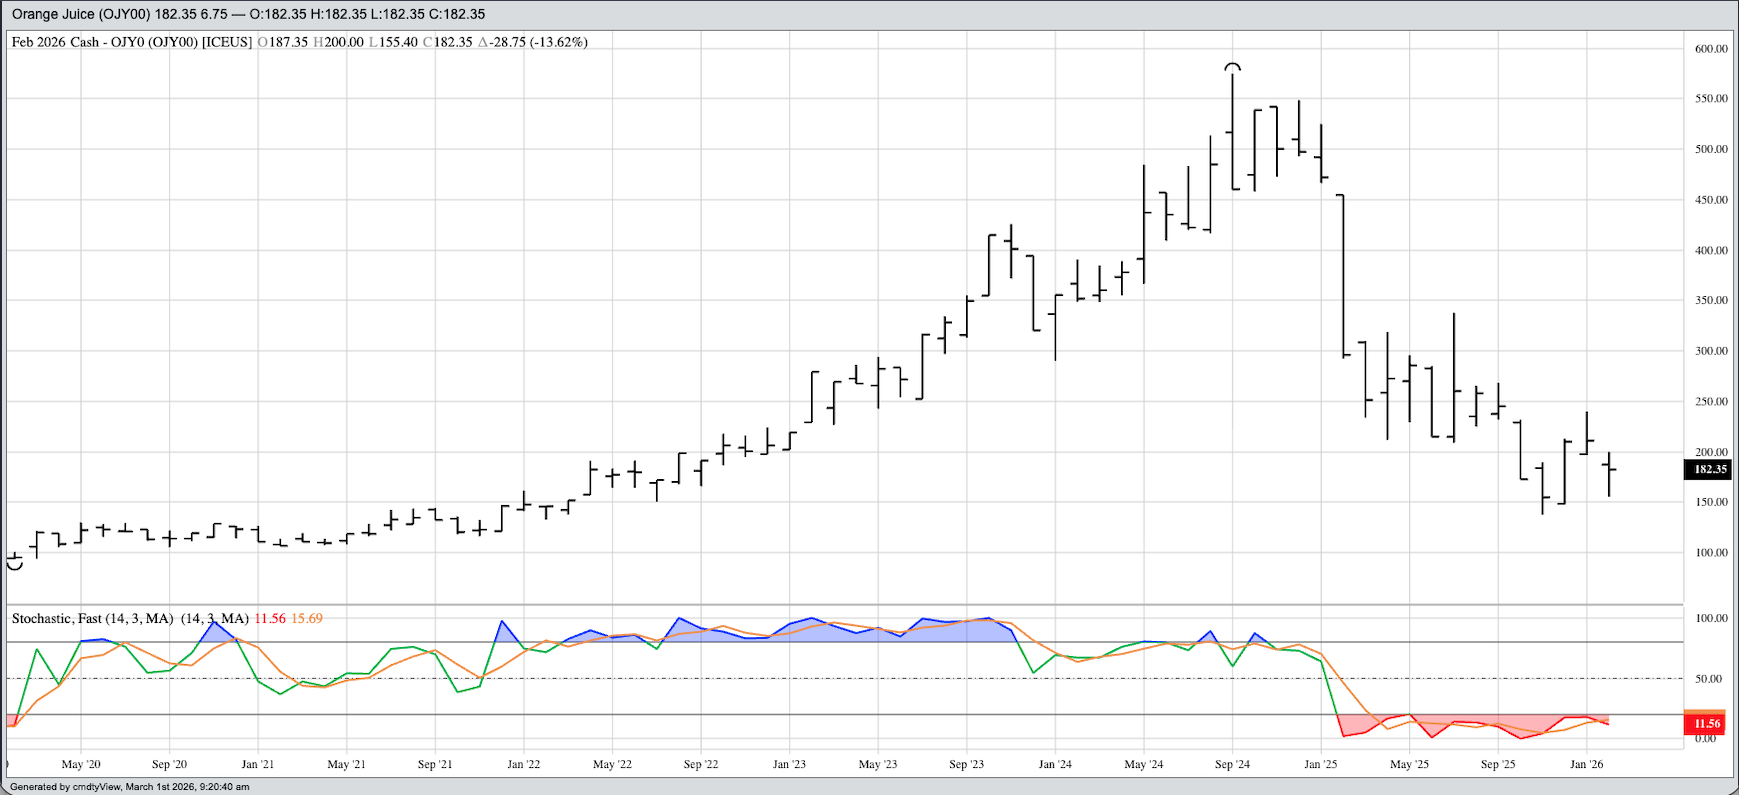1739x795 pixels.
Task: Click the arc marker above the Sep '24 peak
Action: (1233, 67)
